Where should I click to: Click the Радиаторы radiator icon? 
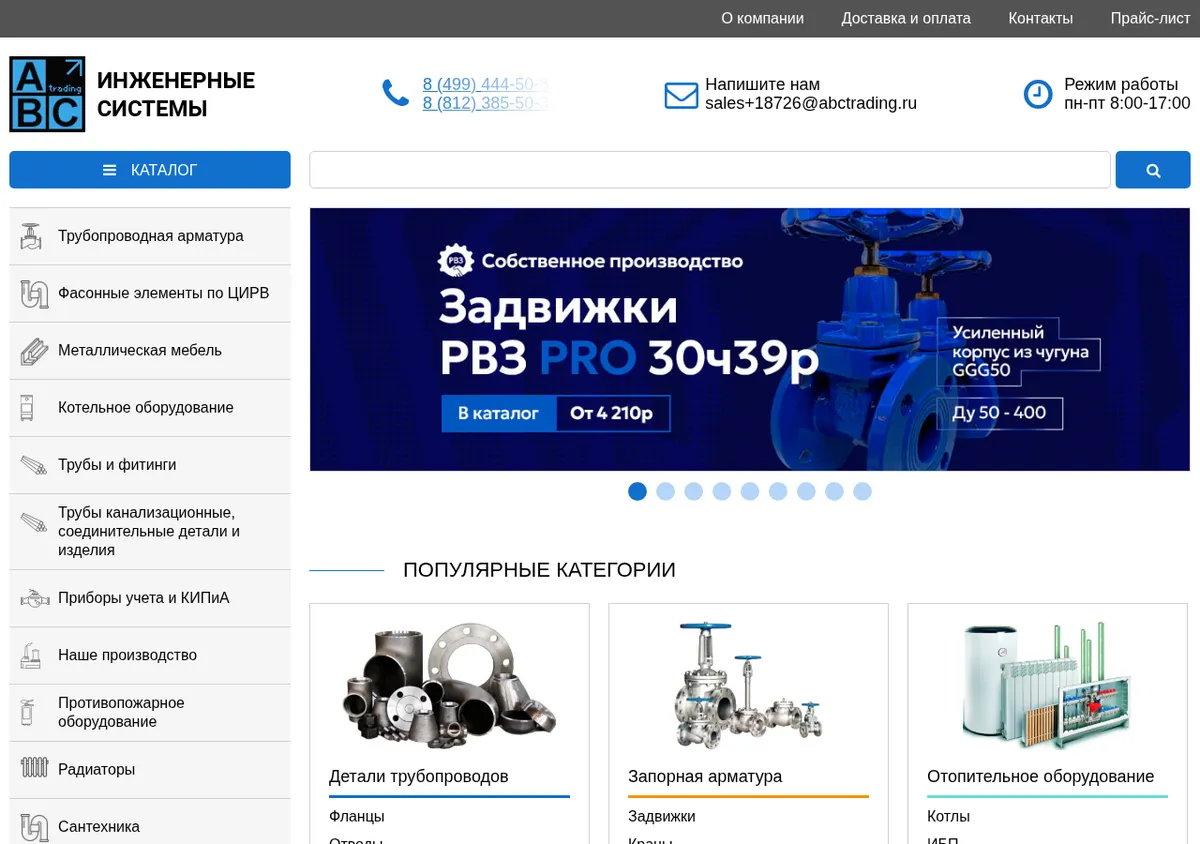34,768
